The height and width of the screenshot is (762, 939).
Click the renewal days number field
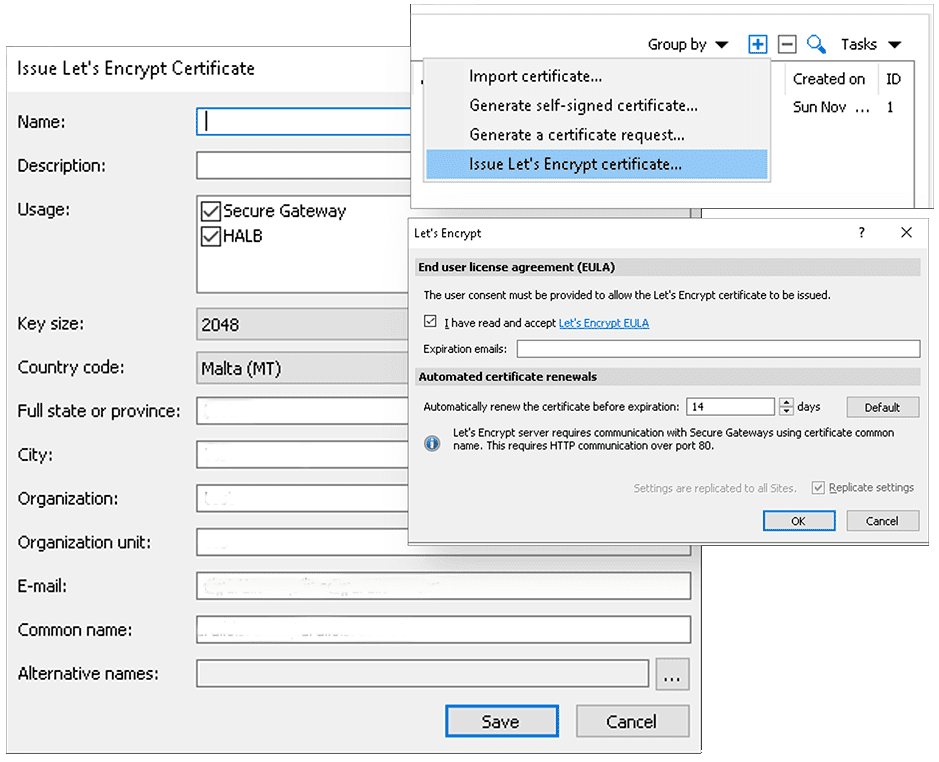click(x=730, y=407)
